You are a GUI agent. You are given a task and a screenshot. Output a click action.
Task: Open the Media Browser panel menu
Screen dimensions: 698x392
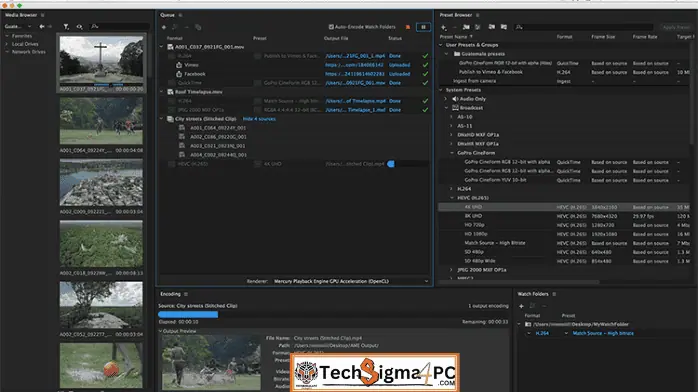(x=43, y=15)
